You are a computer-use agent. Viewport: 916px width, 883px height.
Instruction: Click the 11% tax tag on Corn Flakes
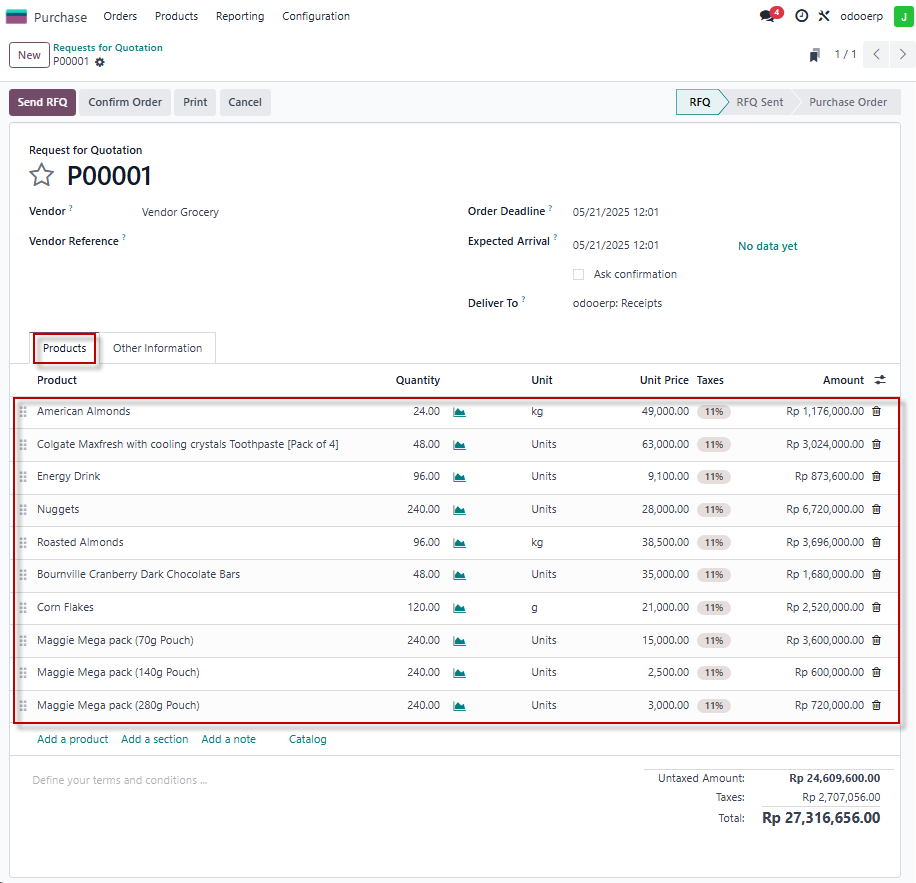(x=714, y=608)
